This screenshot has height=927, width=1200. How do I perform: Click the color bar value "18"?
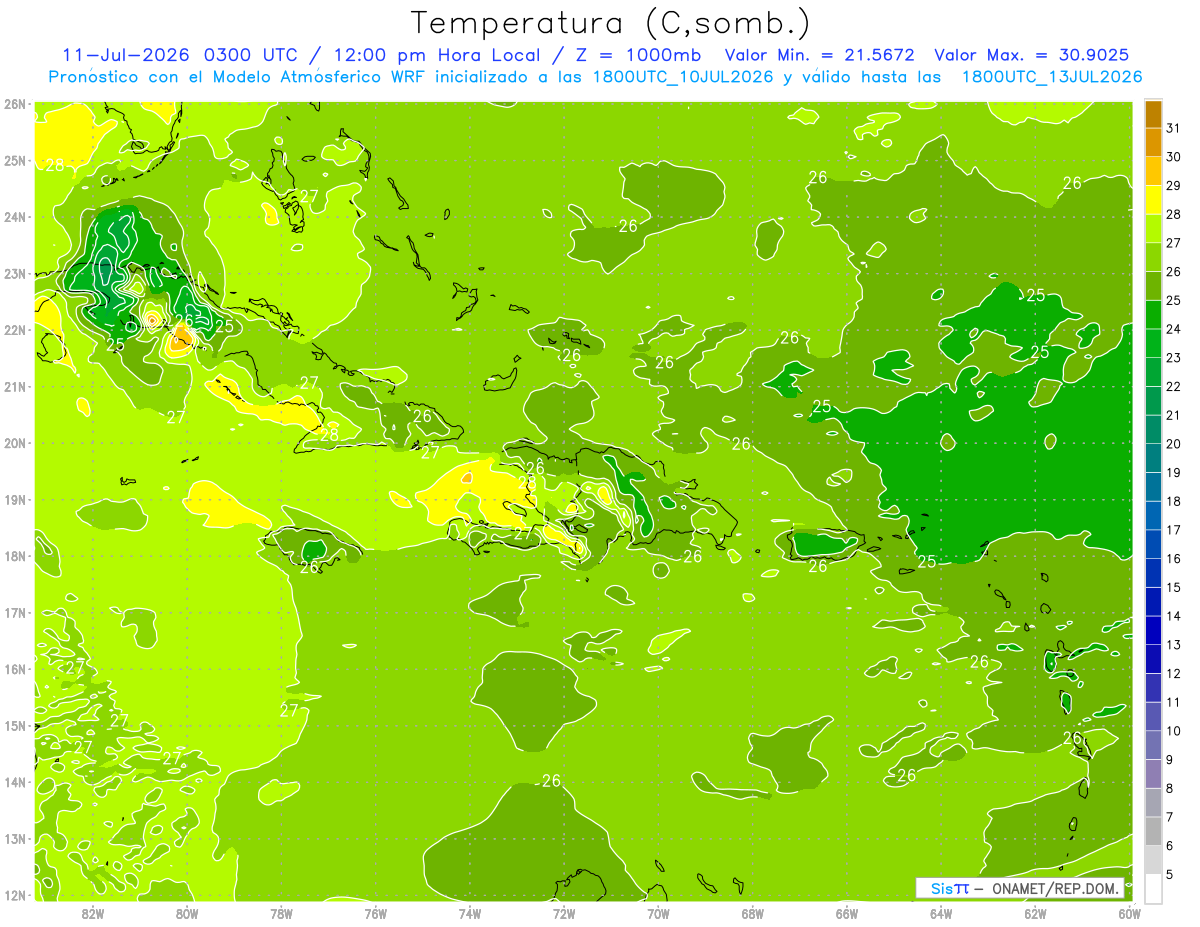[x=1173, y=501]
